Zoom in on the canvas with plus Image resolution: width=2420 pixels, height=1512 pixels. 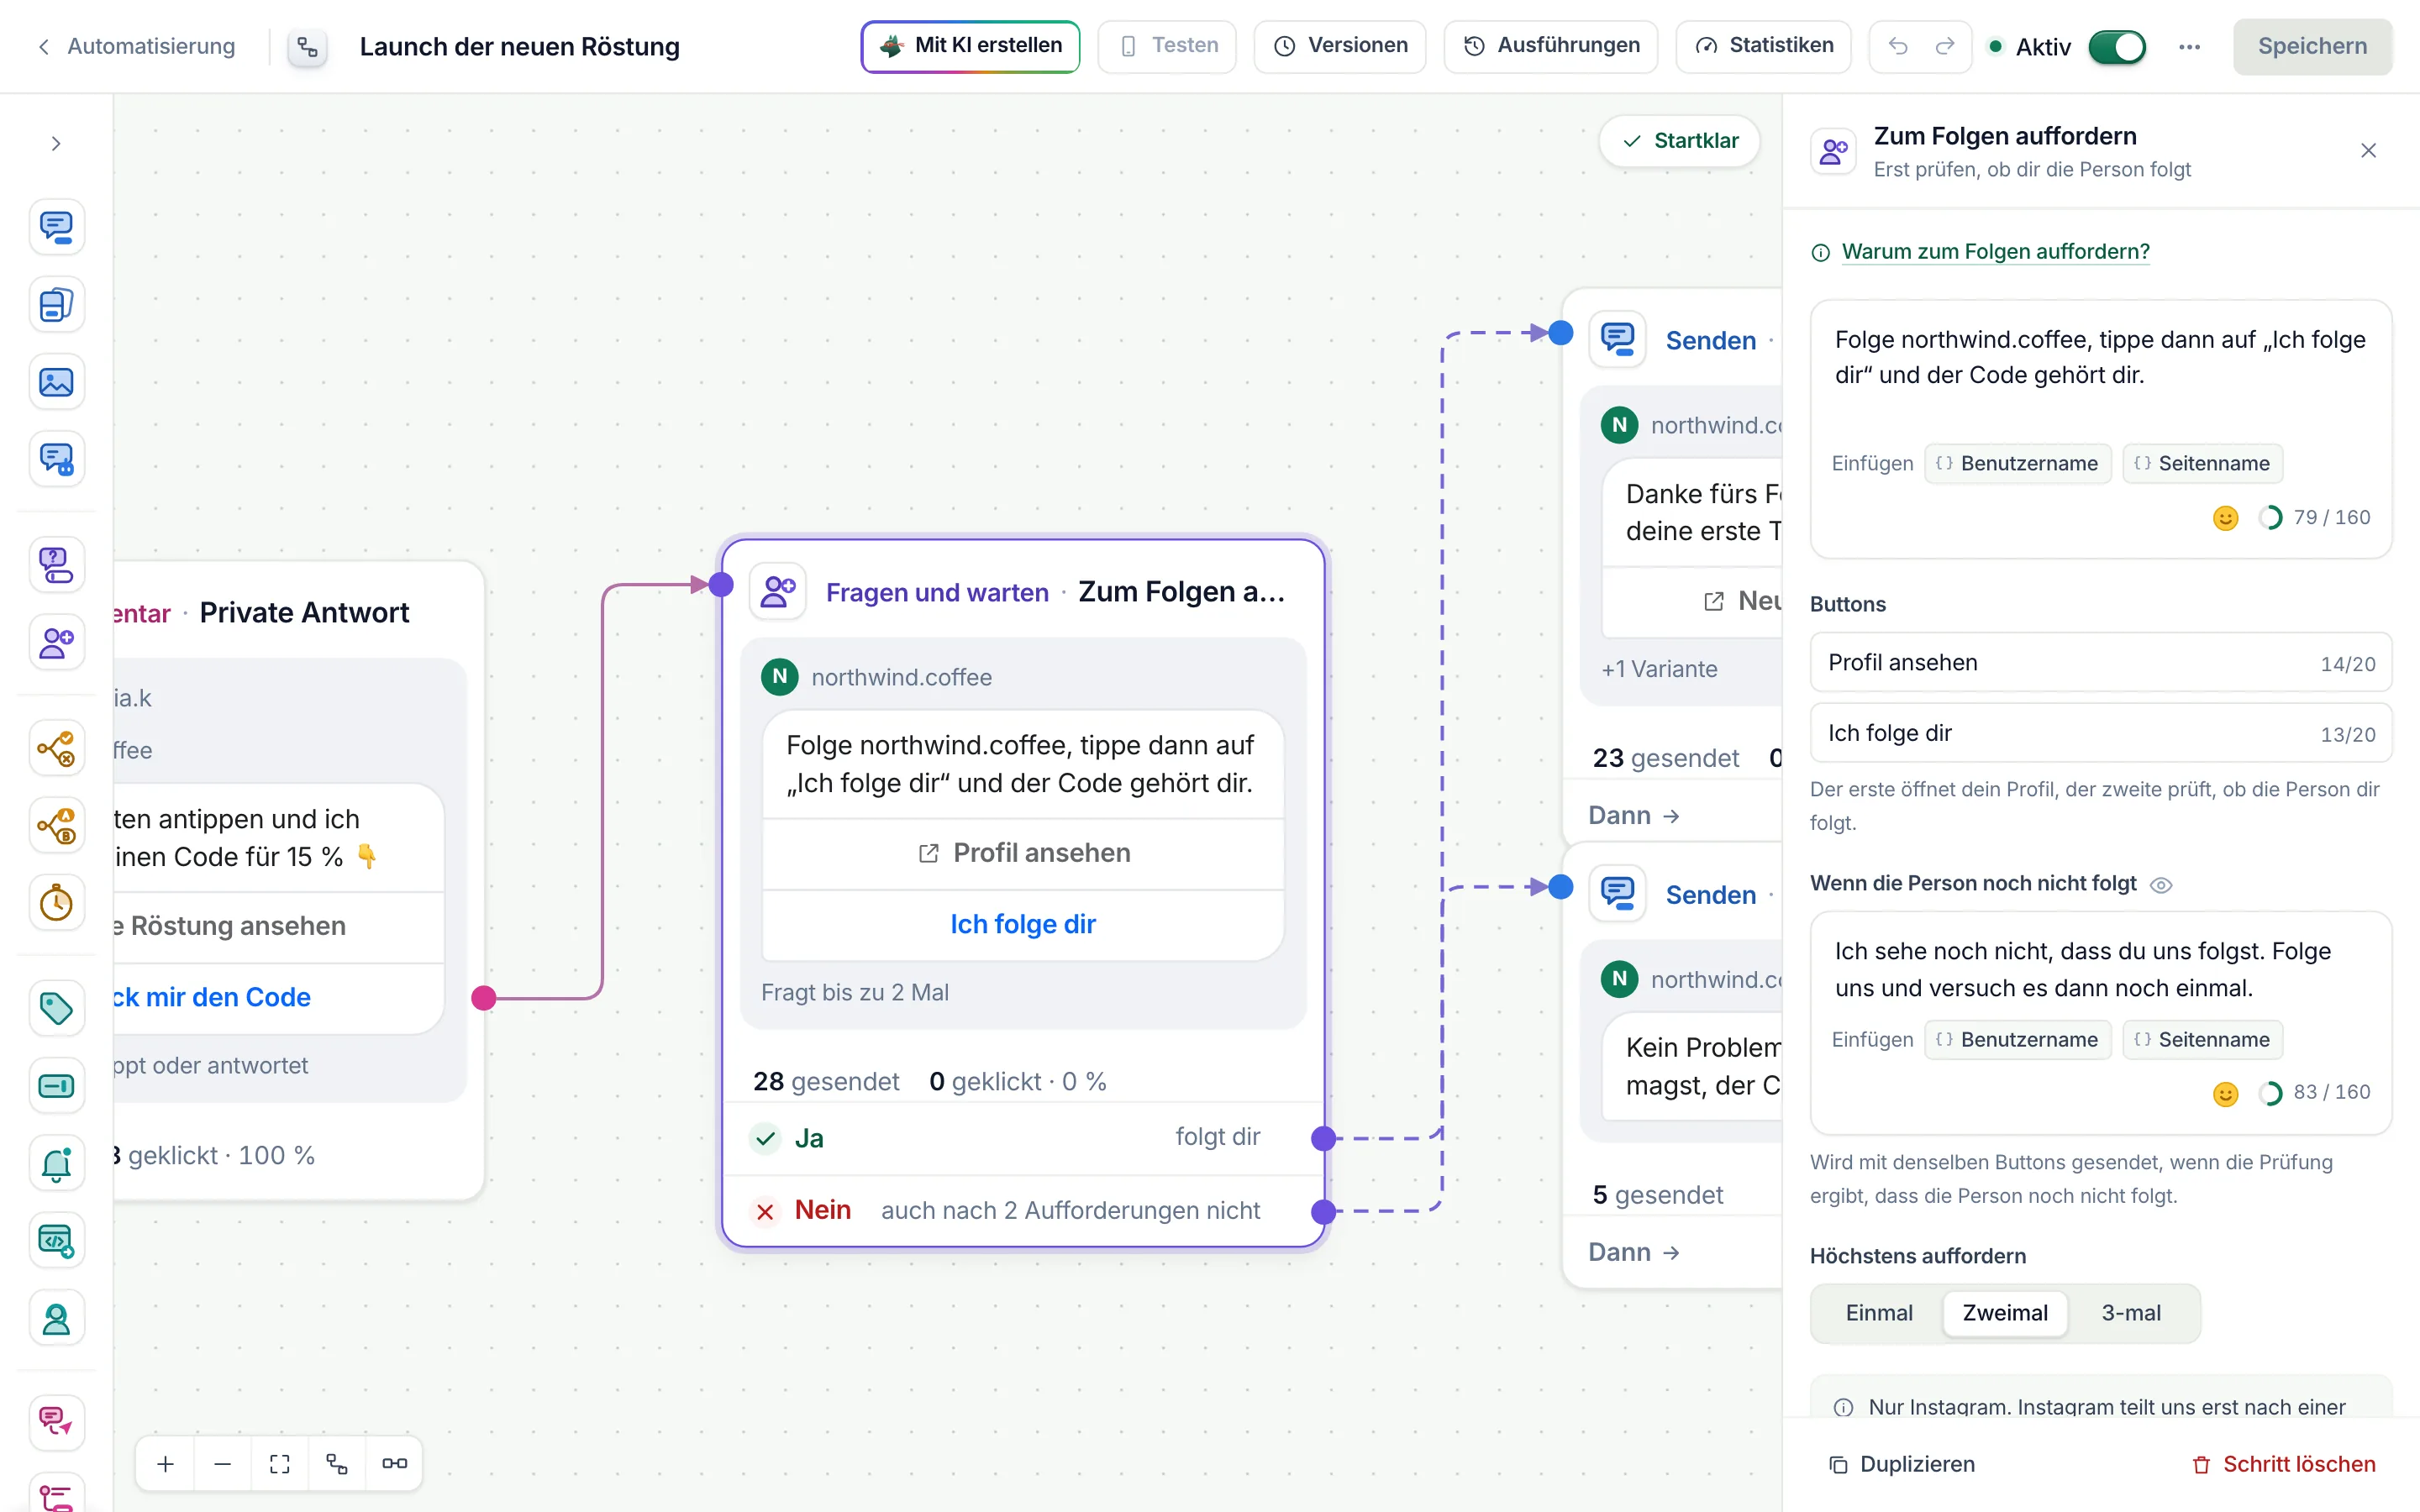click(166, 1464)
